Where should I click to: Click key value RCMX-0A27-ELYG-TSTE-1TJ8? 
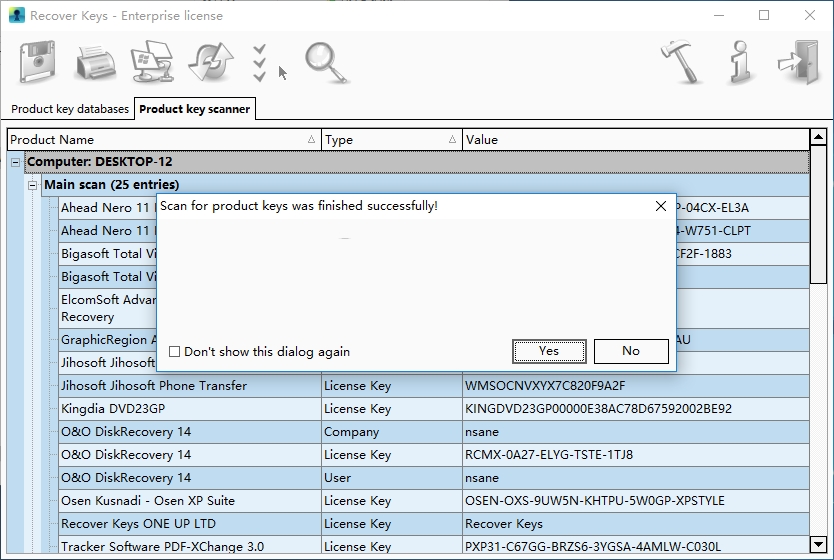(549, 455)
